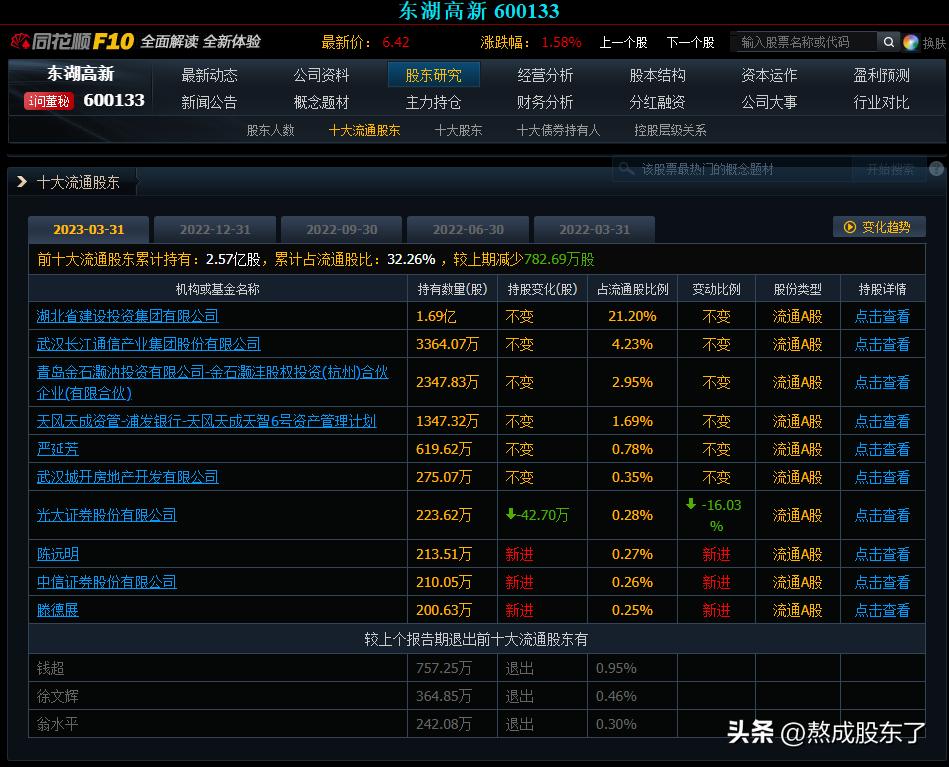Click the 下一个股 button
949x767 pixels.
693,42
